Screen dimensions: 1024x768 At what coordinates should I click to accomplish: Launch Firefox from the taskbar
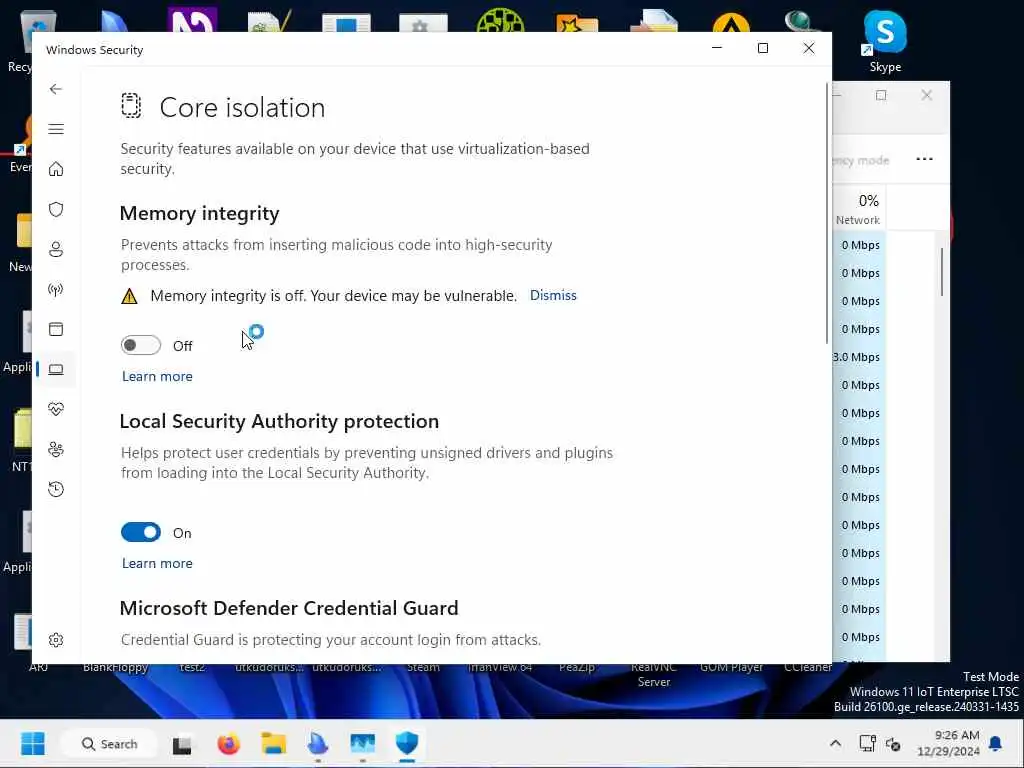(x=228, y=744)
